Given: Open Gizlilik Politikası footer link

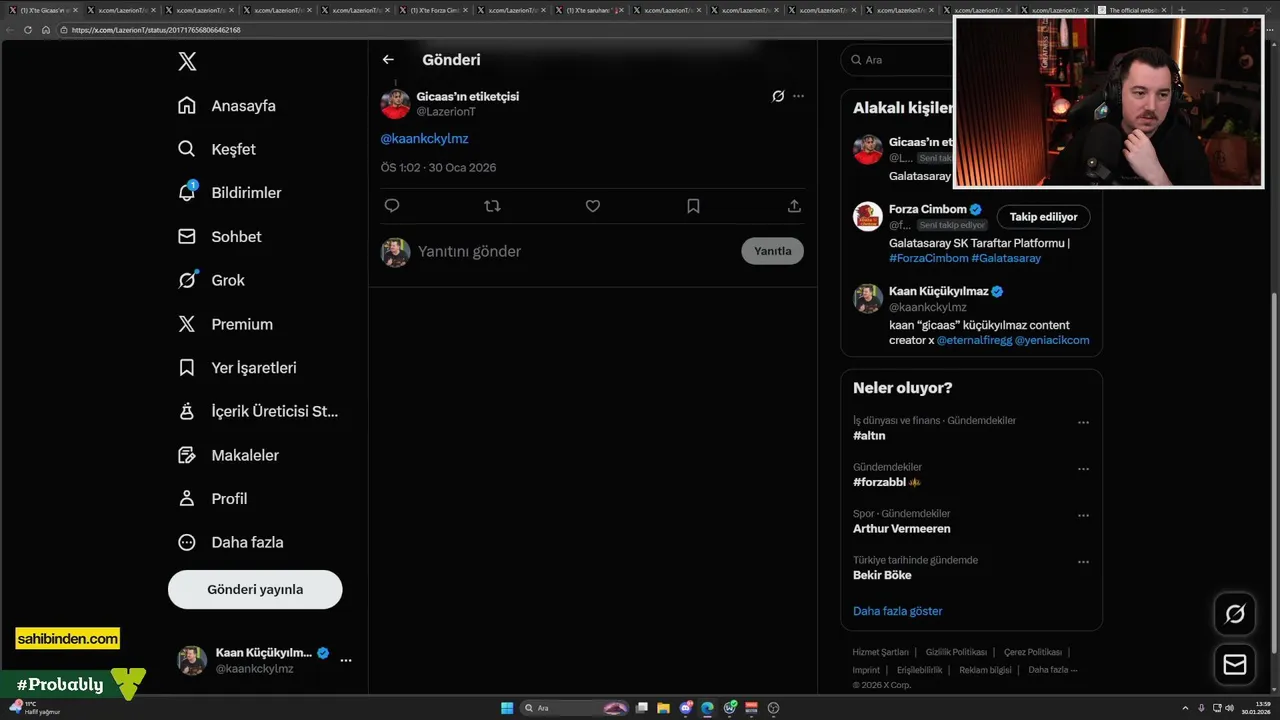Looking at the screenshot, I should [956, 652].
